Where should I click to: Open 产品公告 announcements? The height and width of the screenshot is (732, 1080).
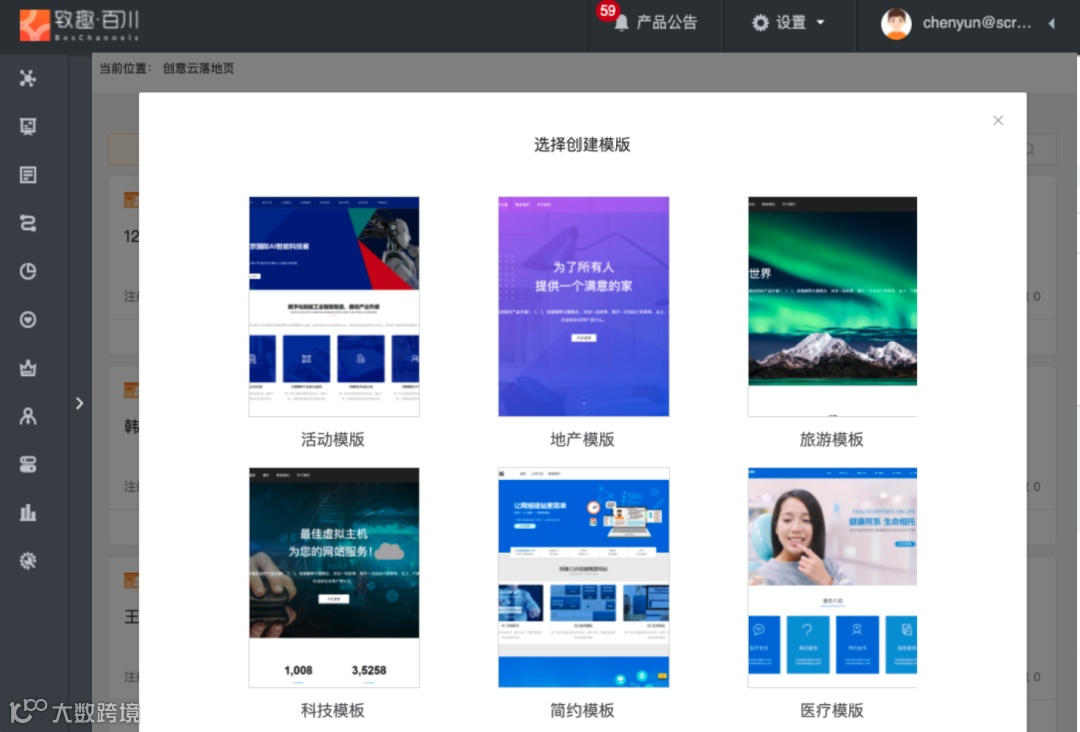pyautogui.click(x=666, y=23)
